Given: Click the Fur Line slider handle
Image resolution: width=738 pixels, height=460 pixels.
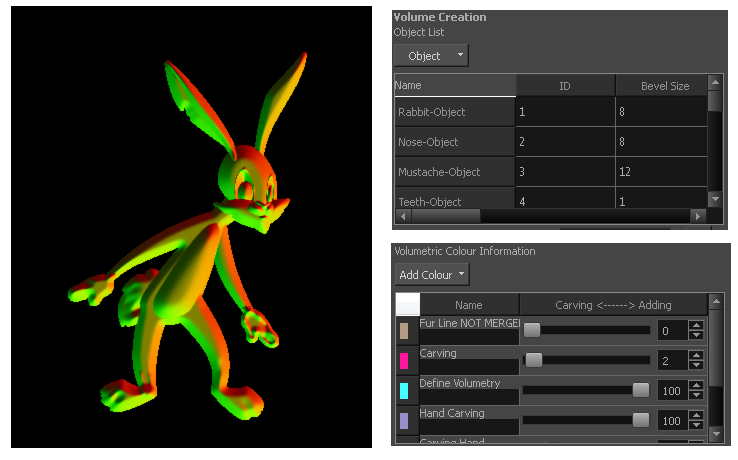Looking at the screenshot, I should (x=532, y=330).
